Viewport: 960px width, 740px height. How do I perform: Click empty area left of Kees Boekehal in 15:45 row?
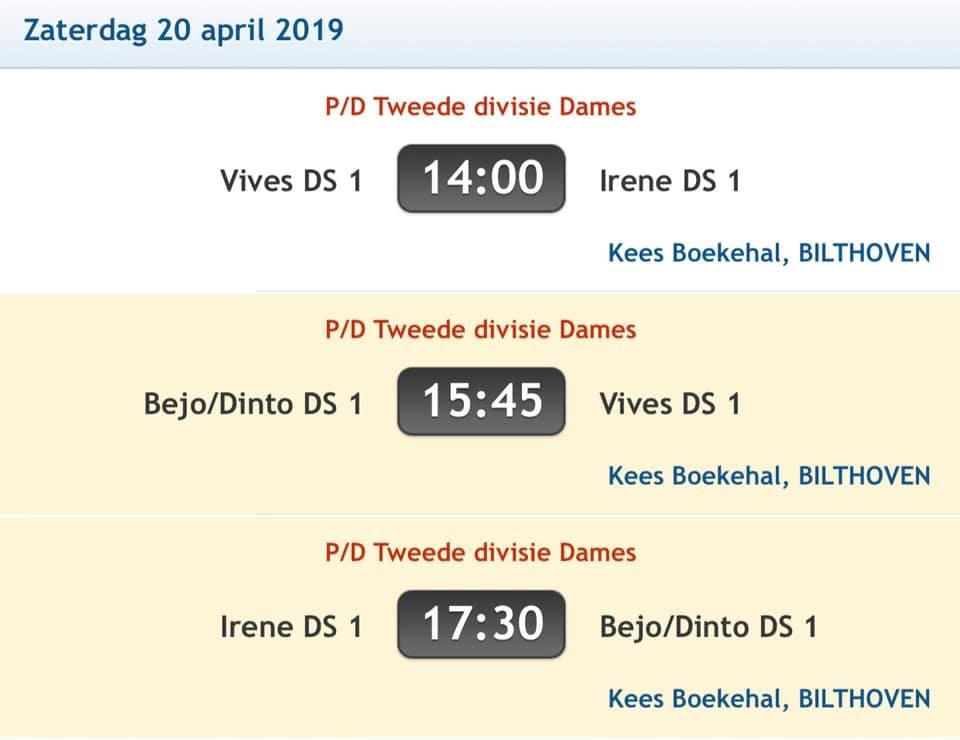point(300,476)
